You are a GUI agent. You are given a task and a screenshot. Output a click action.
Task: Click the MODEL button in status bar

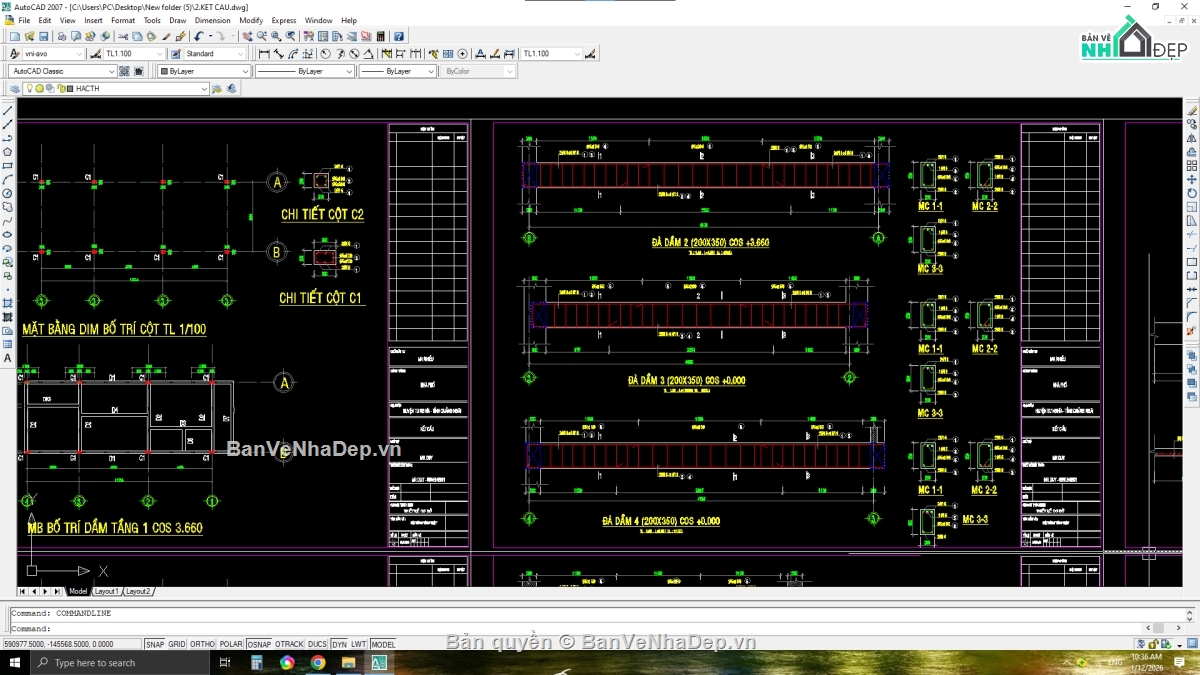coord(383,644)
